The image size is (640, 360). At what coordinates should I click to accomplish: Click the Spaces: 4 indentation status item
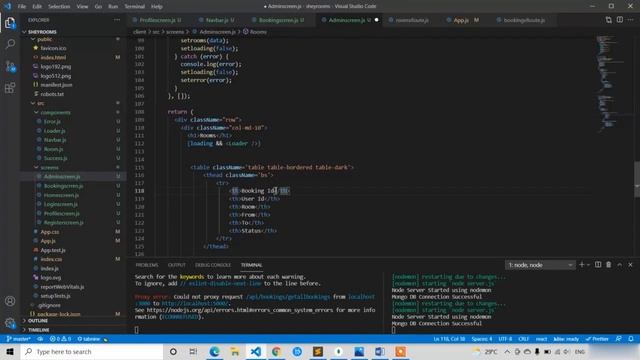point(482,339)
